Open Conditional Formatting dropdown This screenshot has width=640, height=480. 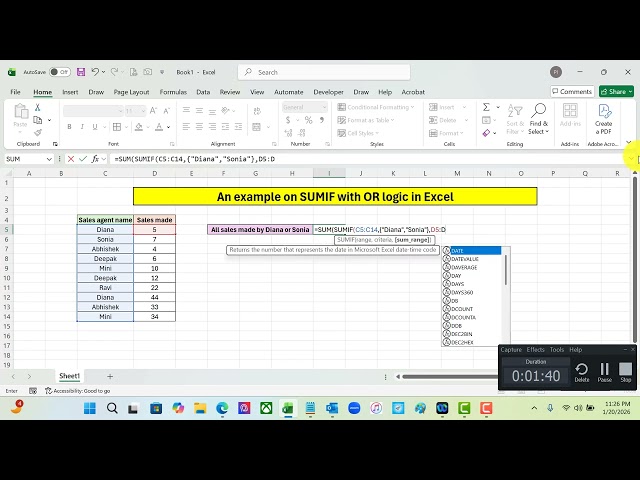pos(376,107)
